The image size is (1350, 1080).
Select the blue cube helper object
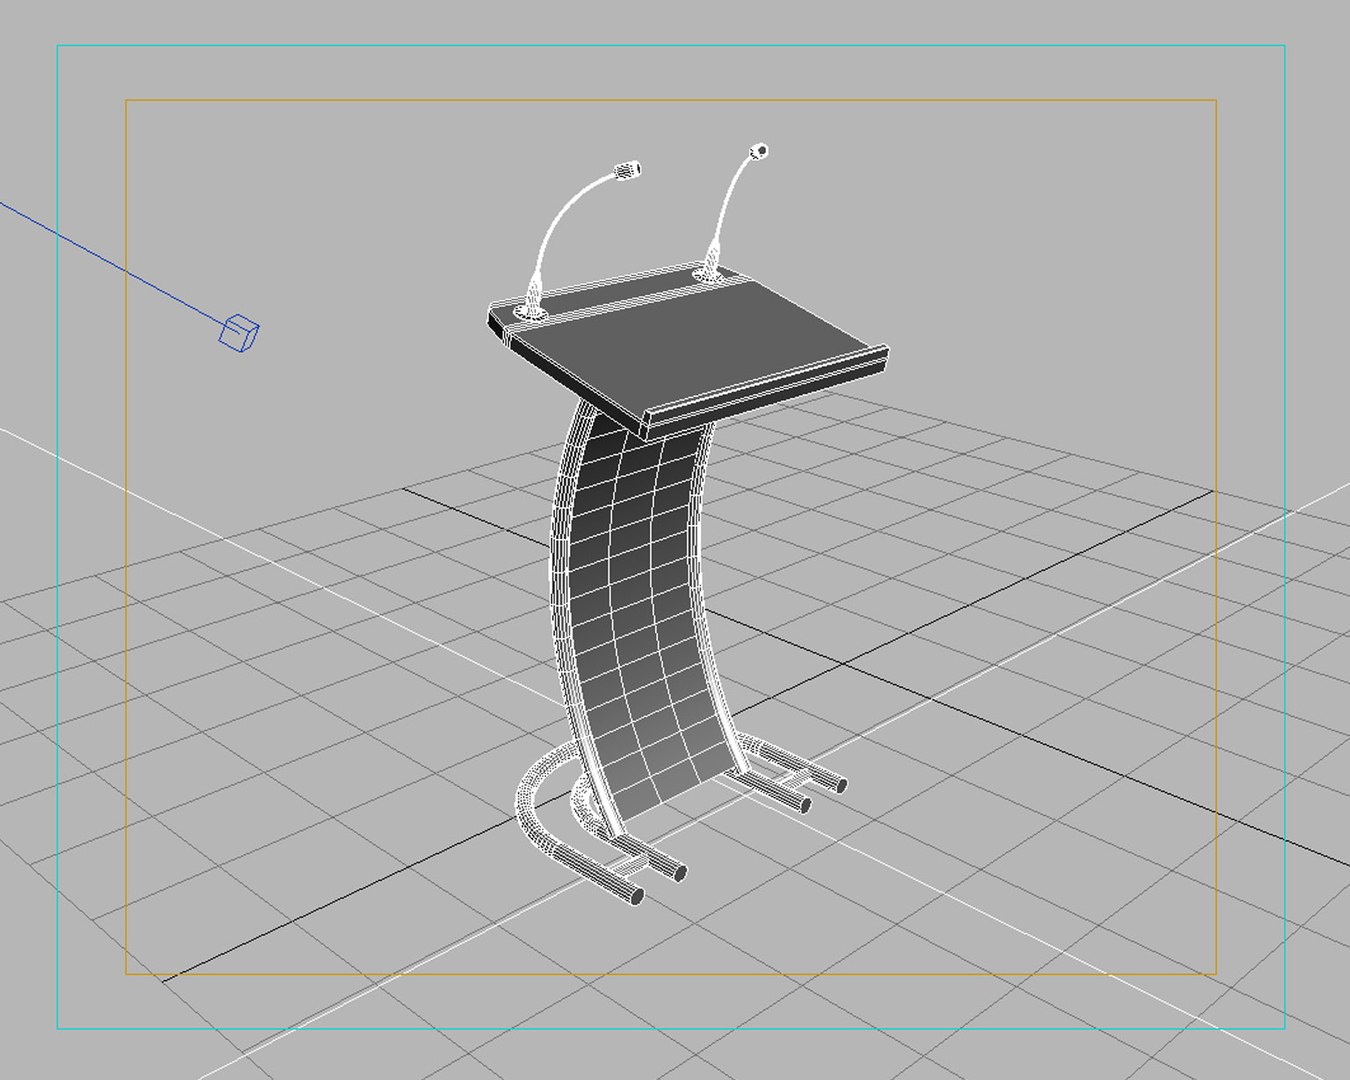[x=239, y=331]
